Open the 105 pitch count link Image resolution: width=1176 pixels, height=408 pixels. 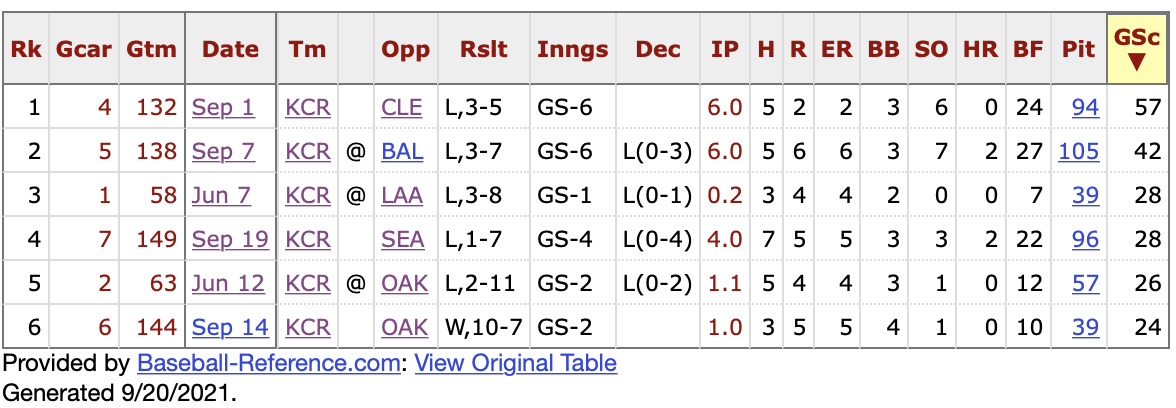point(1079,151)
